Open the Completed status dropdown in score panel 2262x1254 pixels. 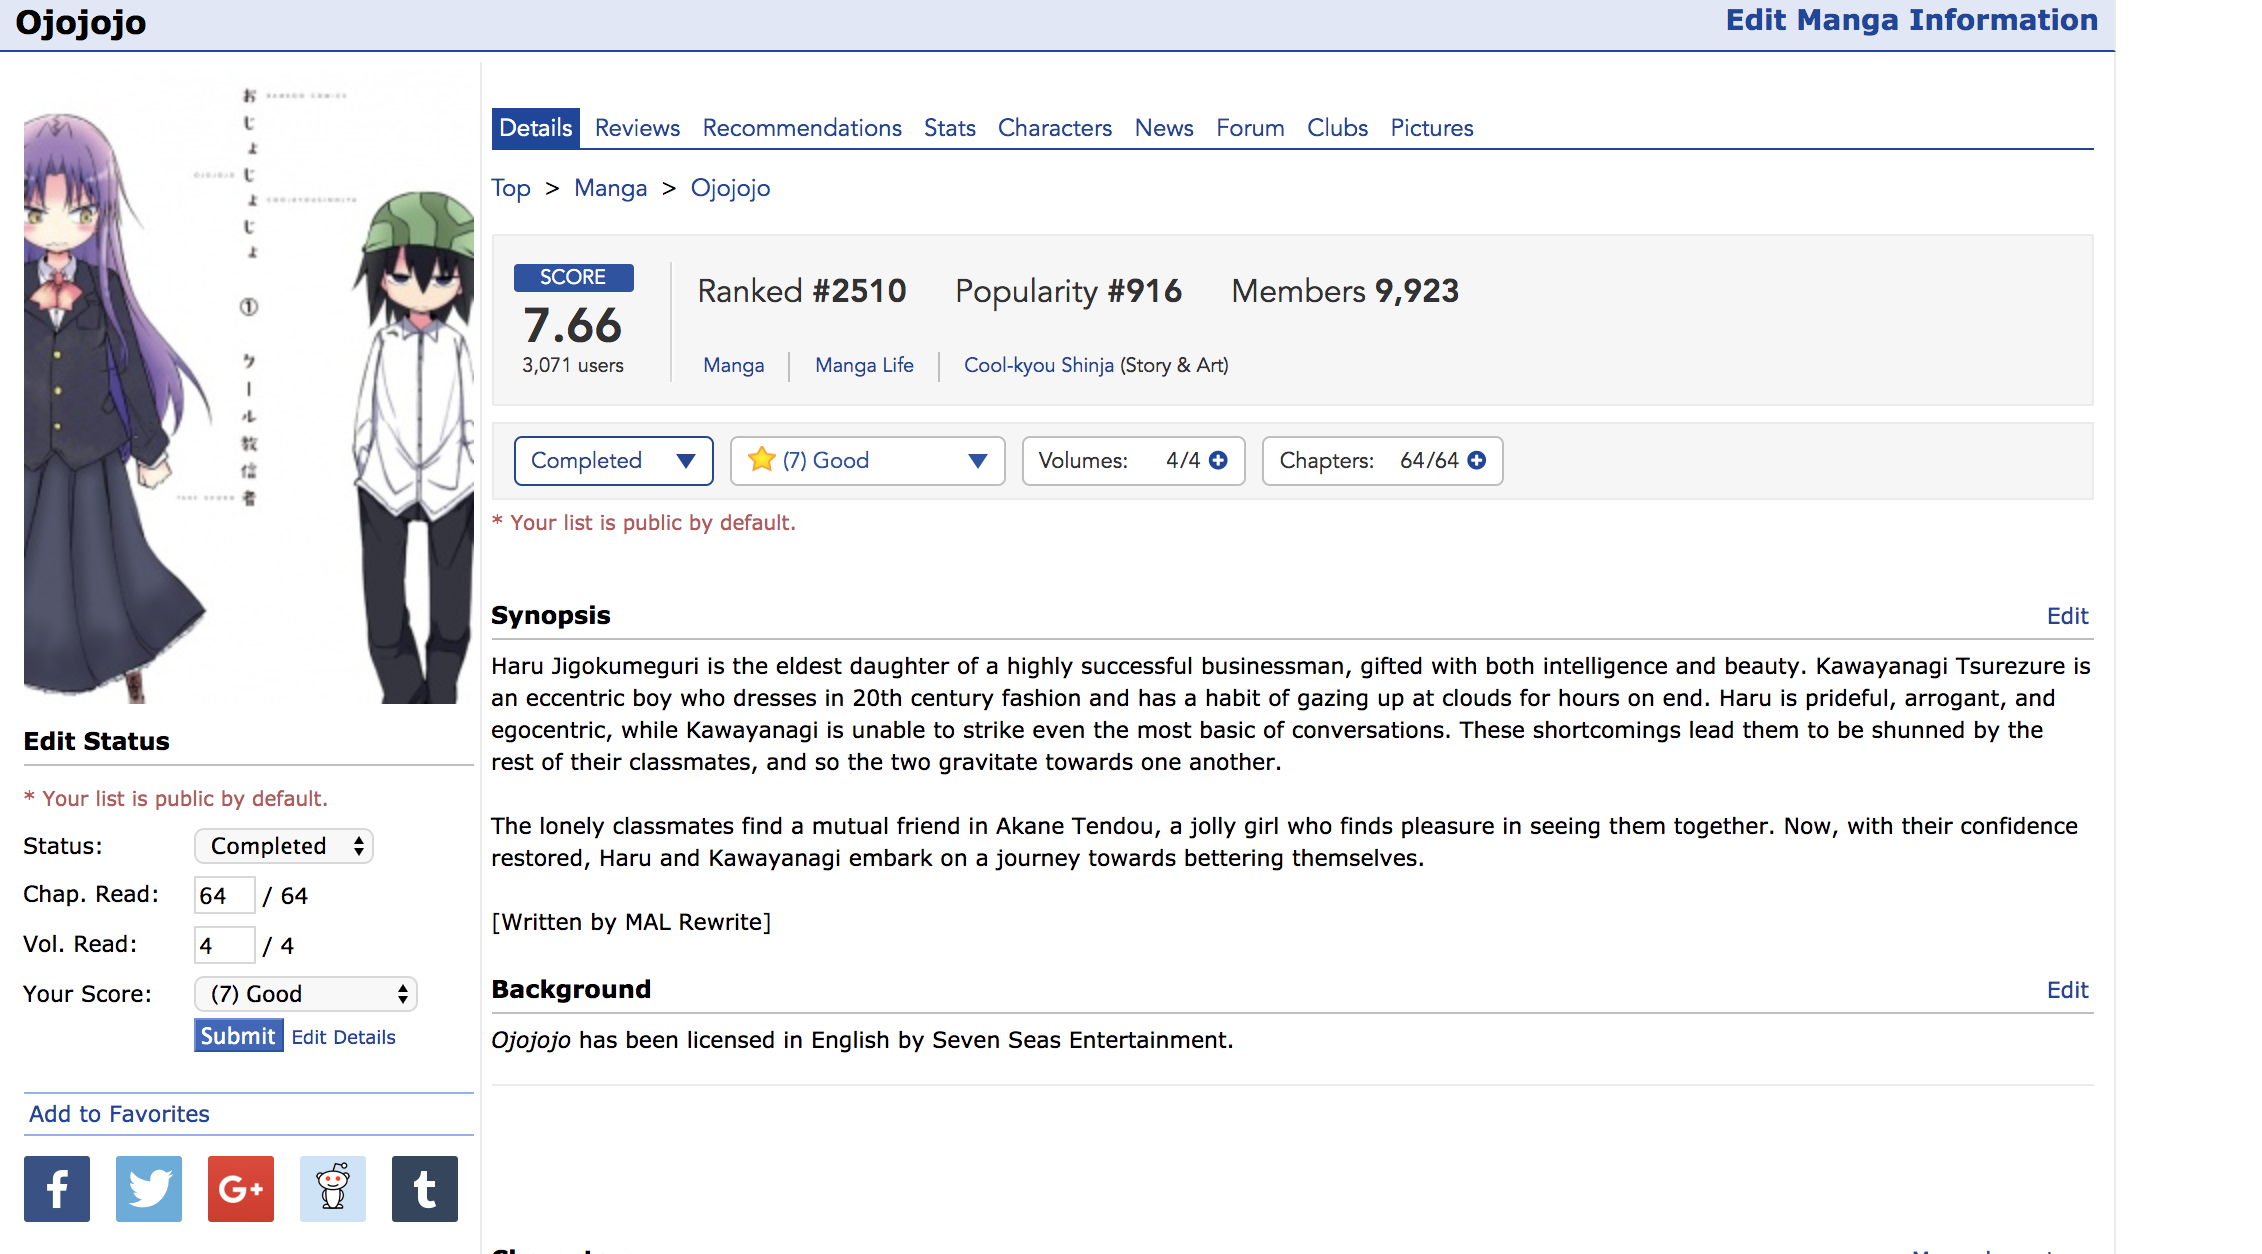[x=613, y=461]
